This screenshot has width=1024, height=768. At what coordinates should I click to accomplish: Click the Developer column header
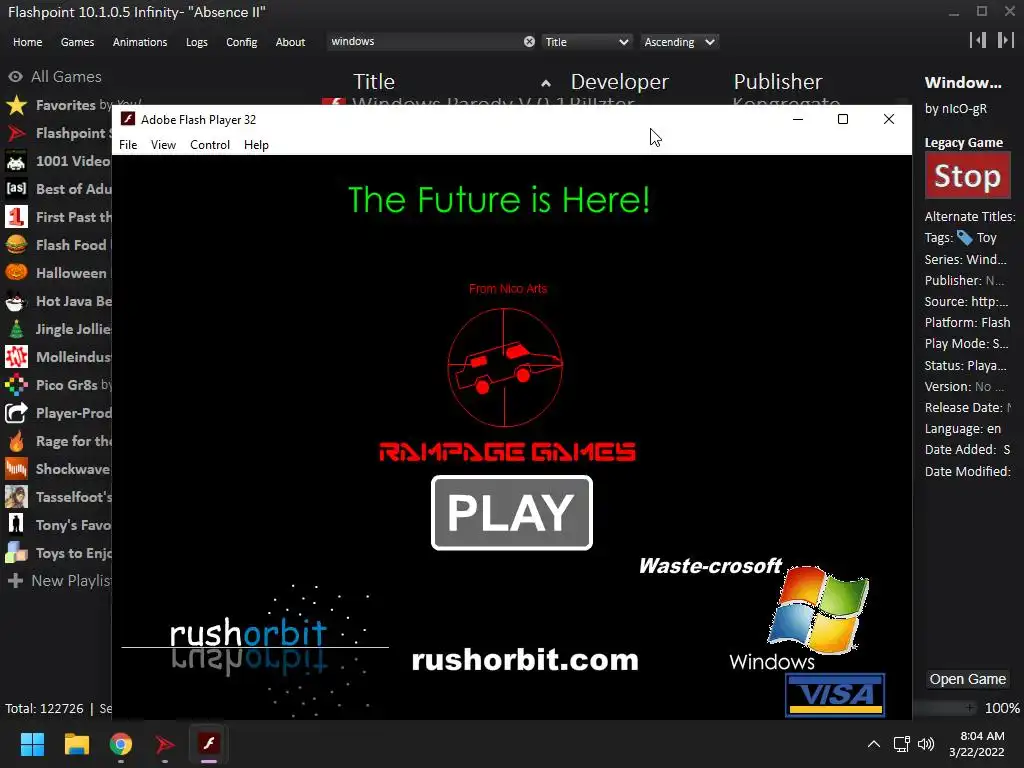pos(620,82)
